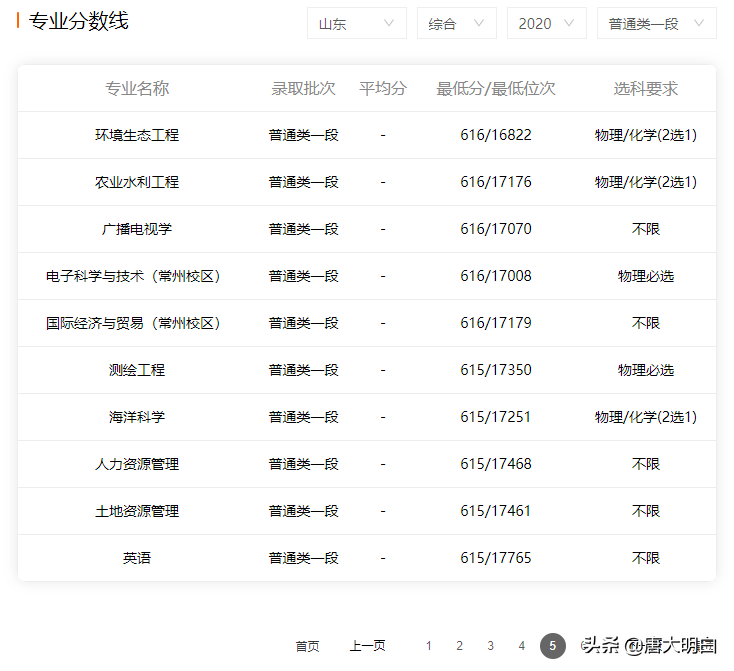
Task: Select the 广播电视学 major name
Action: (x=137, y=229)
